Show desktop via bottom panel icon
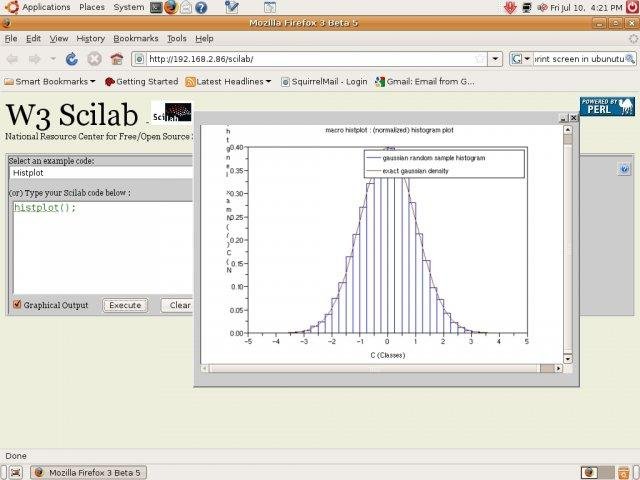Image resolution: width=640 pixels, height=480 pixels. (x=16, y=472)
